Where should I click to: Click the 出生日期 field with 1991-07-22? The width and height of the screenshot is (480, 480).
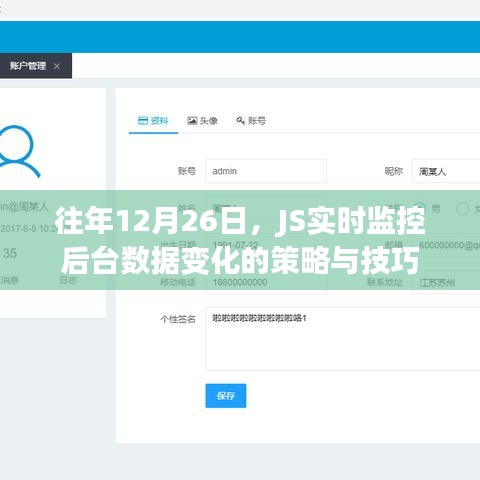coord(266,246)
